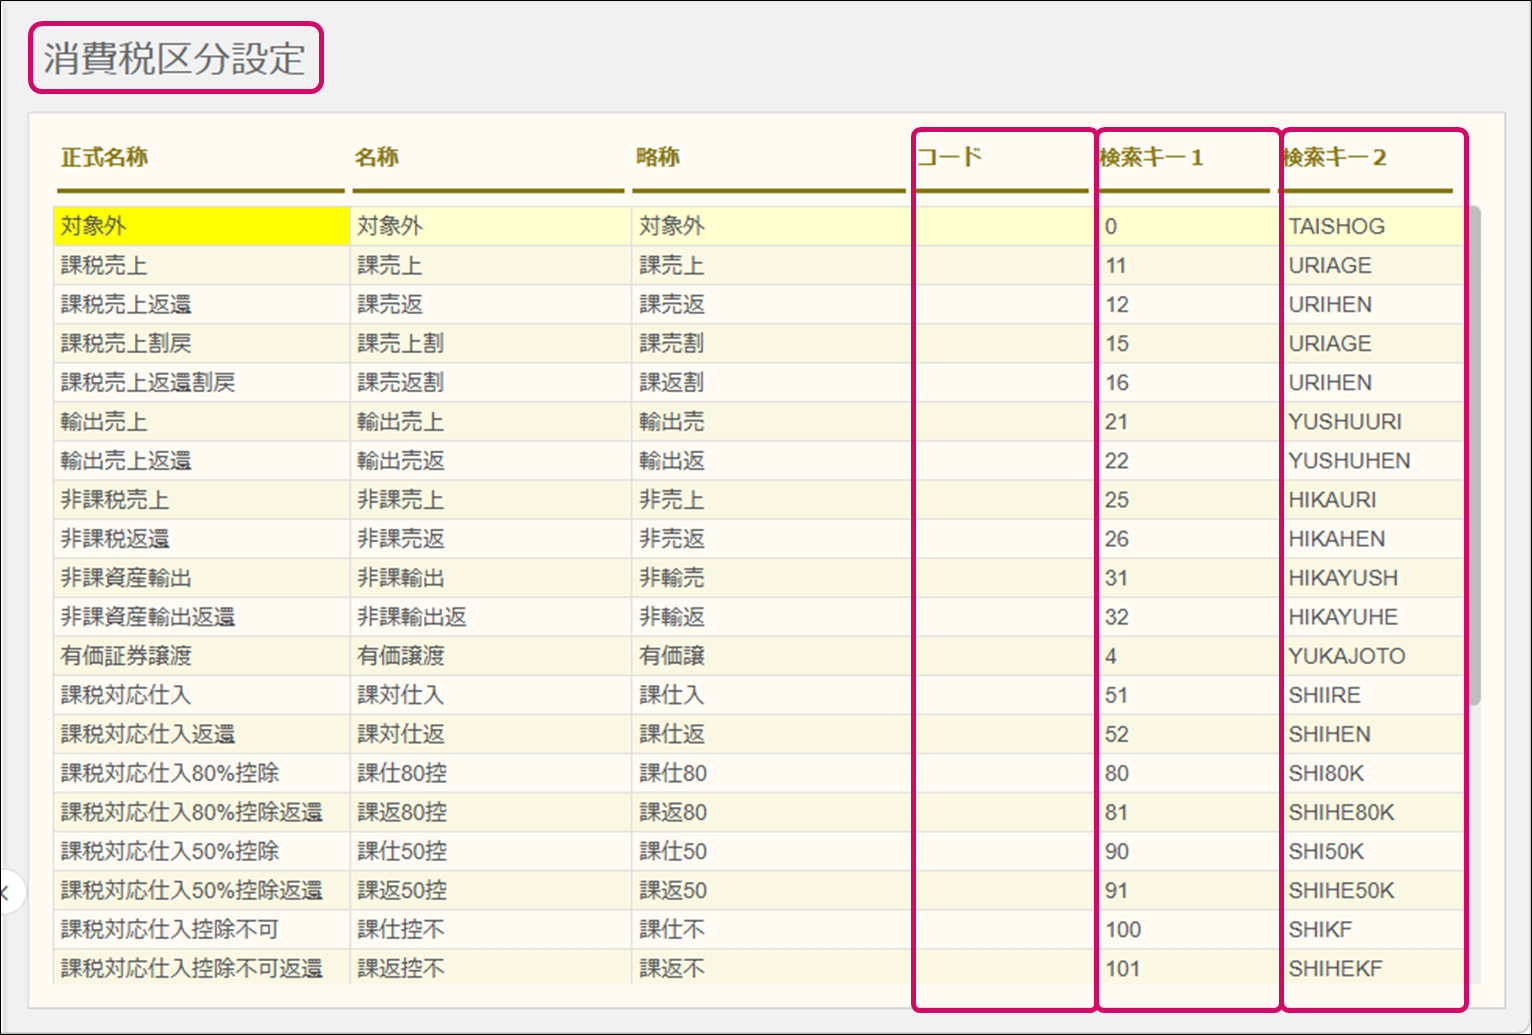Click the 正式名称 column header

pyautogui.click(x=104, y=158)
